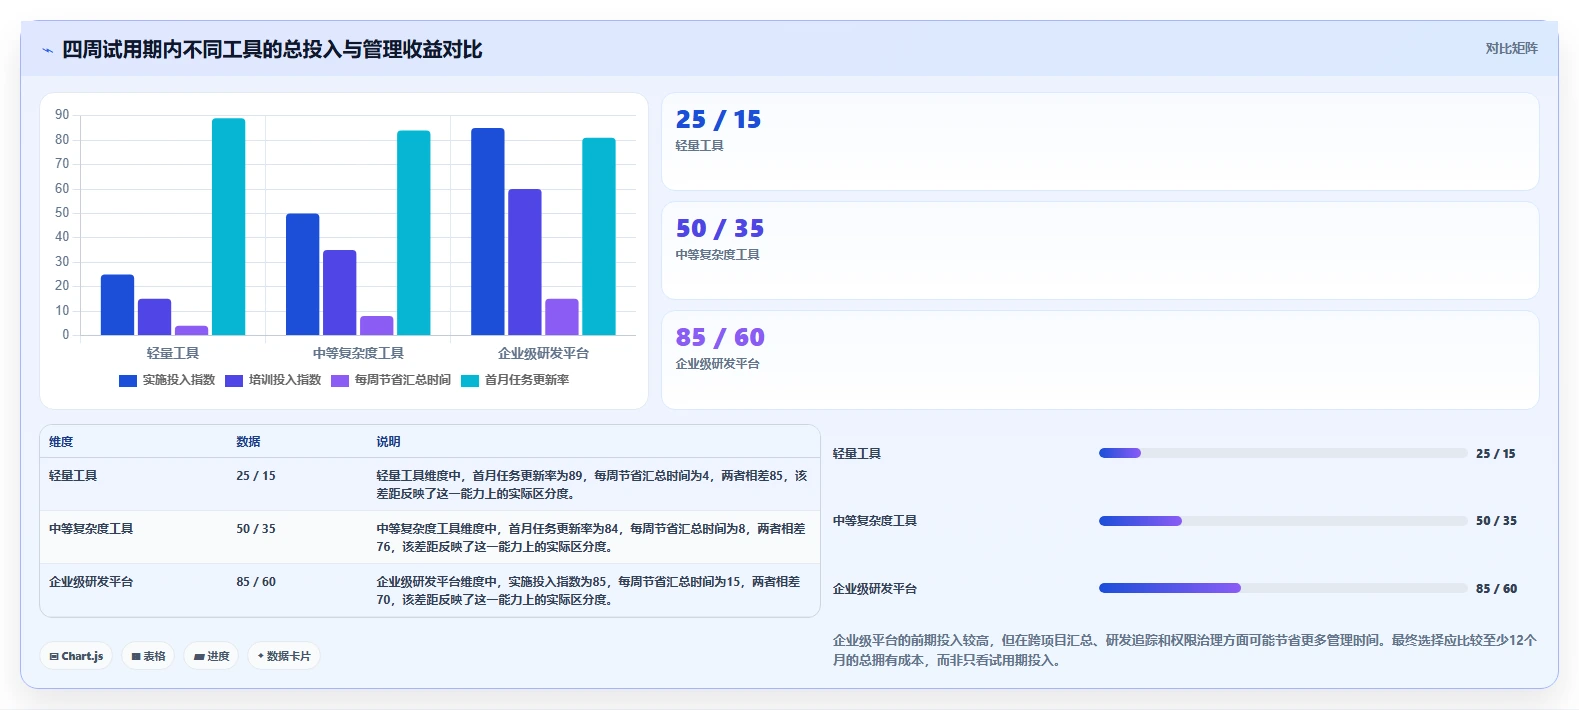Click the 企业级研发平台 progress bar
The height and width of the screenshot is (710, 1579).
click(1283, 588)
